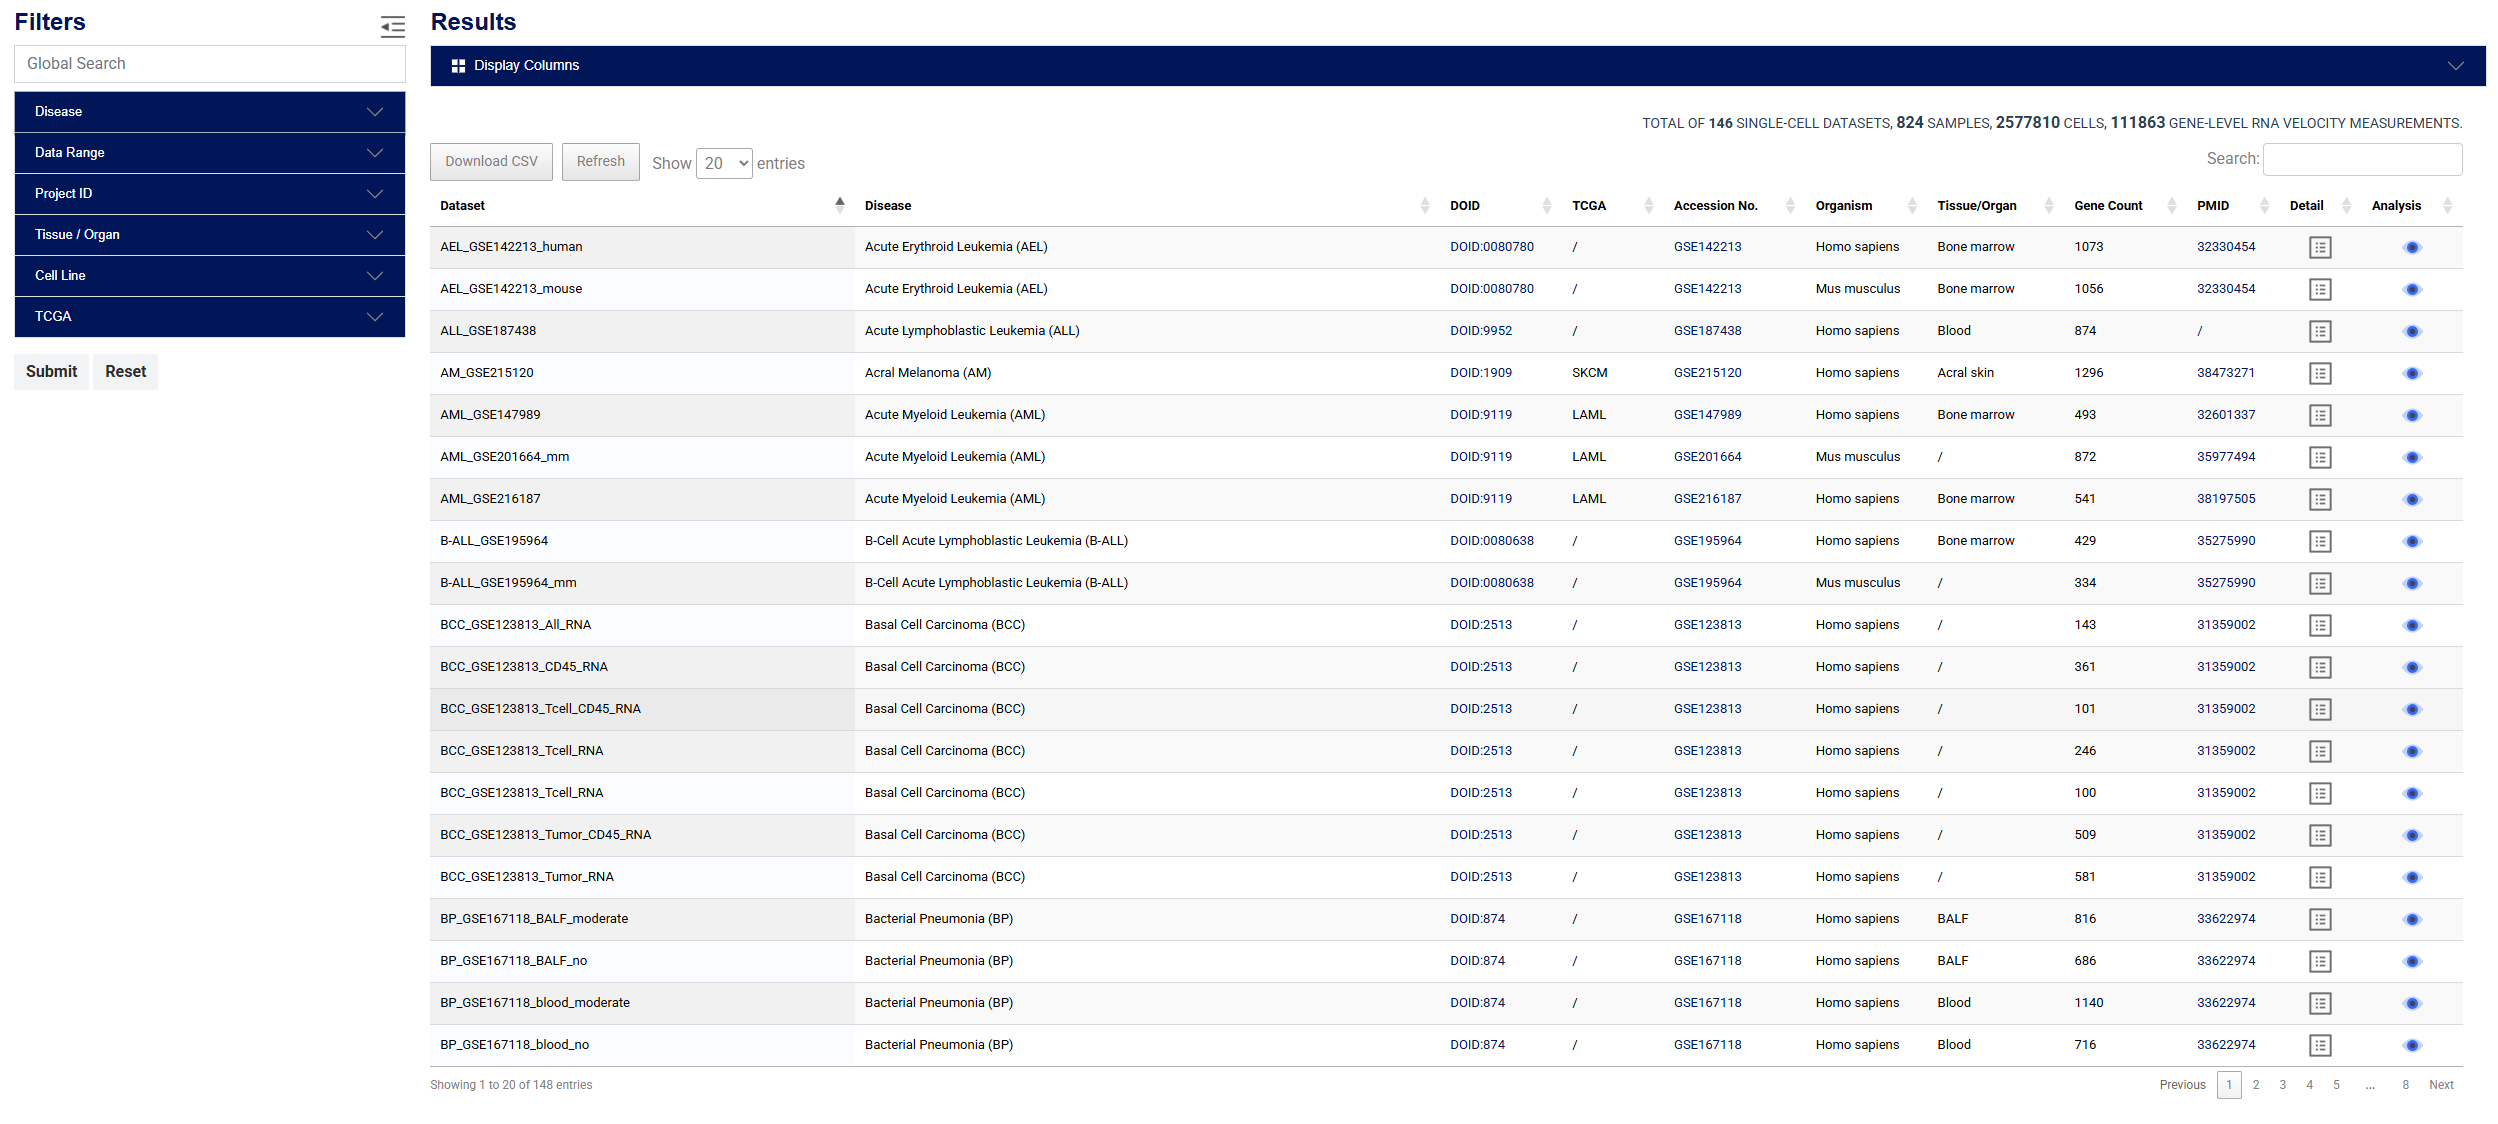Sort results using the Gene Count sort icon
Screen dimensions: 2498x1124
coord(2170,205)
